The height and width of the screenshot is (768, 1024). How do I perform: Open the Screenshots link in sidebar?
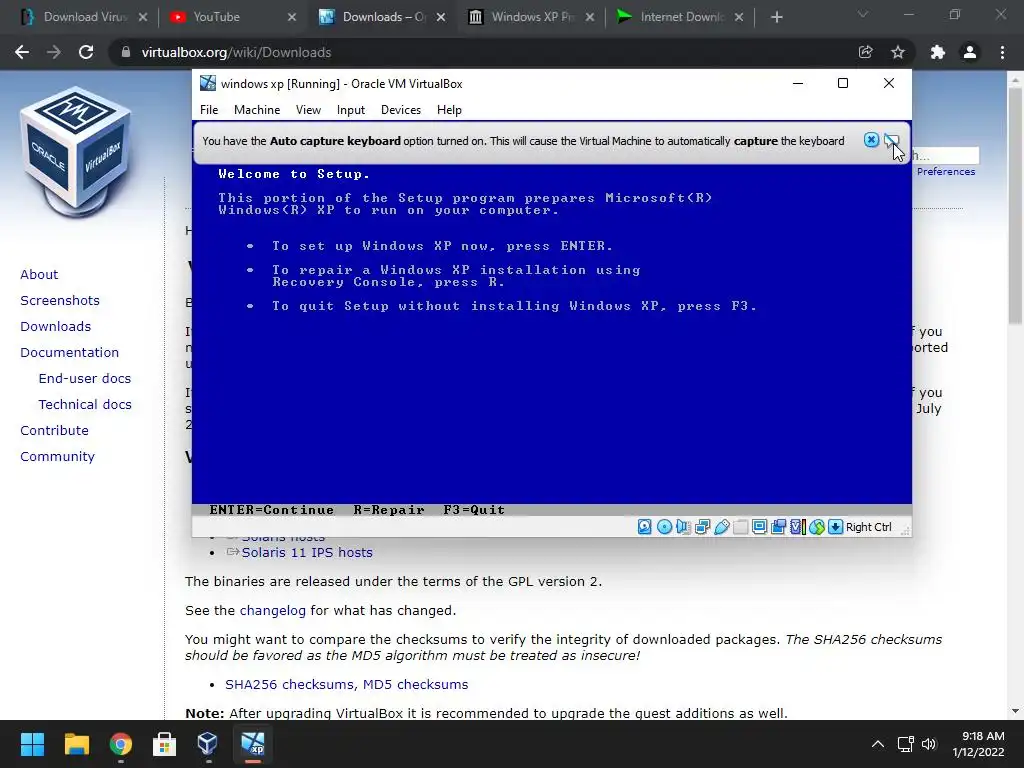tap(60, 300)
